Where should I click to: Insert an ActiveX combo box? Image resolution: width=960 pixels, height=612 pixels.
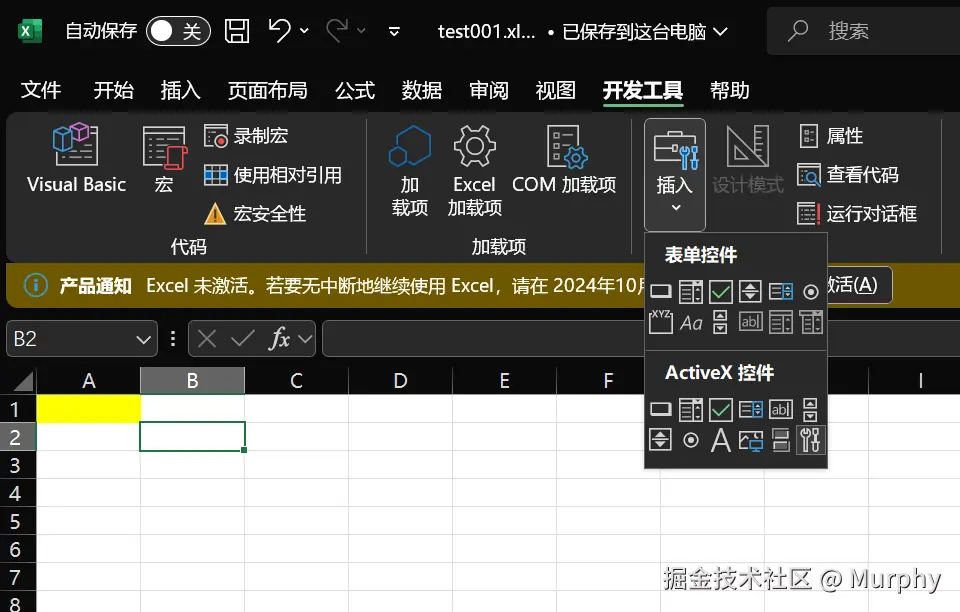[x=691, y=409]
